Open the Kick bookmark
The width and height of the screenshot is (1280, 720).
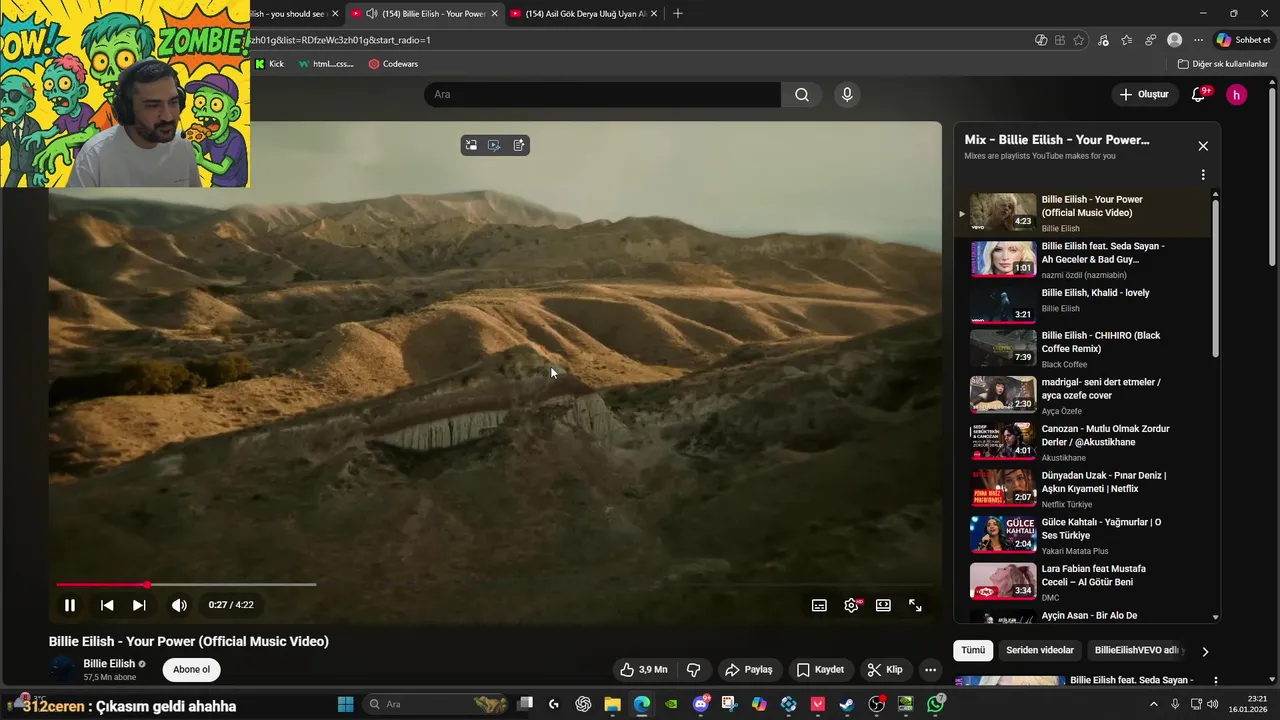click(x=269, y=64)
